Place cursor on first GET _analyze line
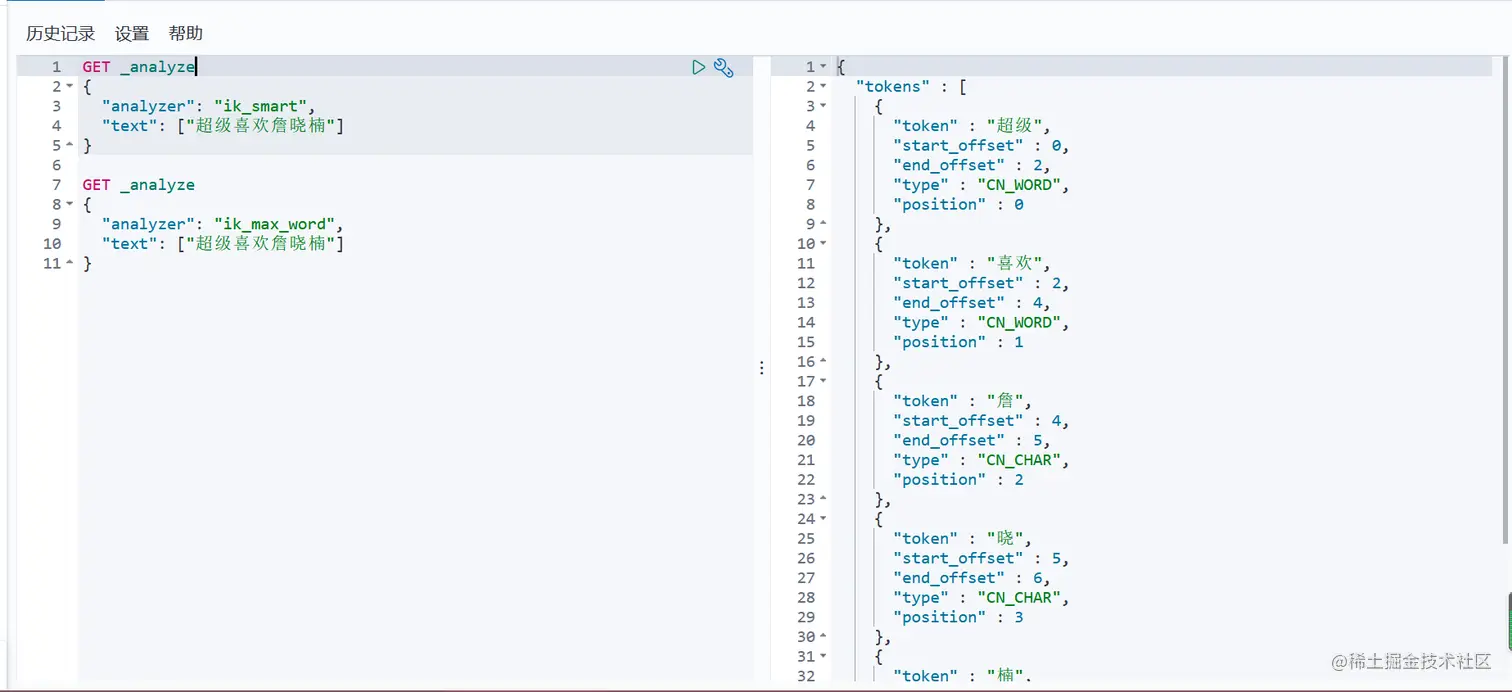 point(139,67)
